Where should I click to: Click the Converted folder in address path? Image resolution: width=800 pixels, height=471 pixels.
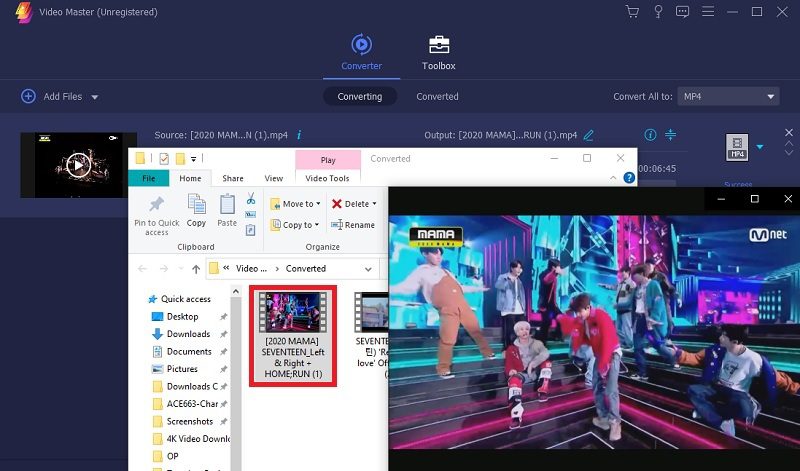click(305, 268)
